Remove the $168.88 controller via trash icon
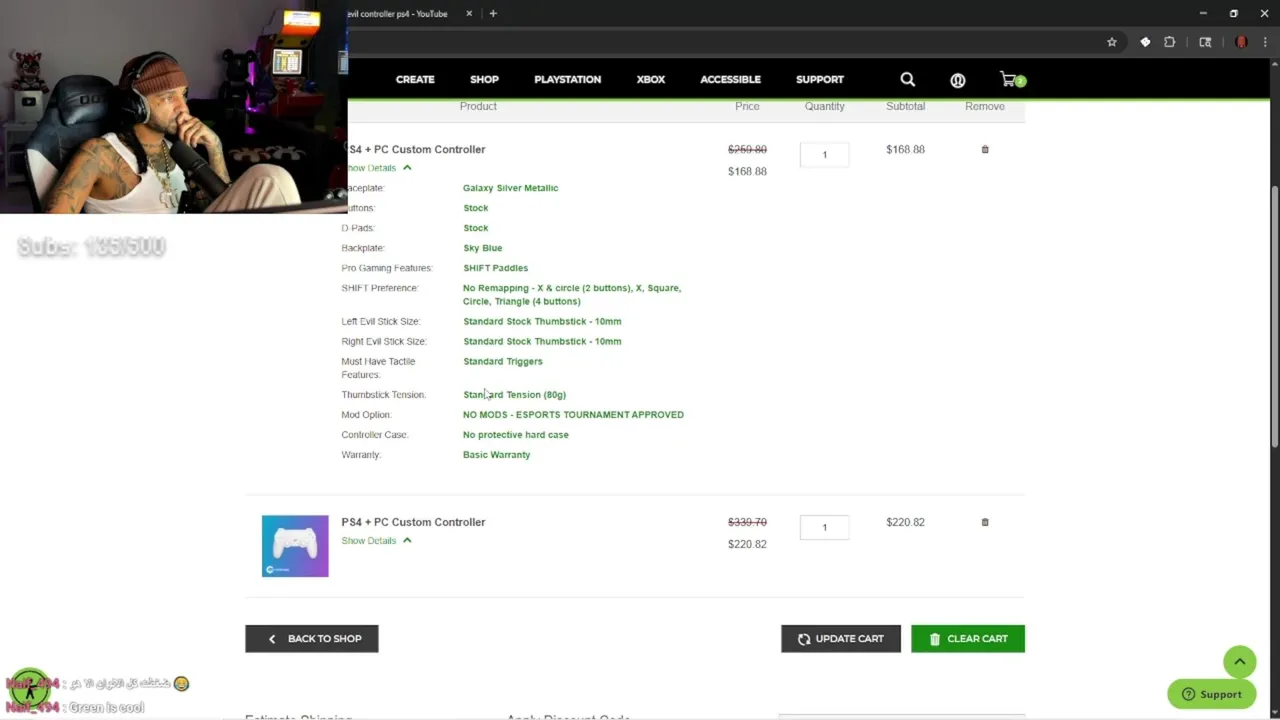Screen dimensions: 1280x720 (x=985, y=149)
